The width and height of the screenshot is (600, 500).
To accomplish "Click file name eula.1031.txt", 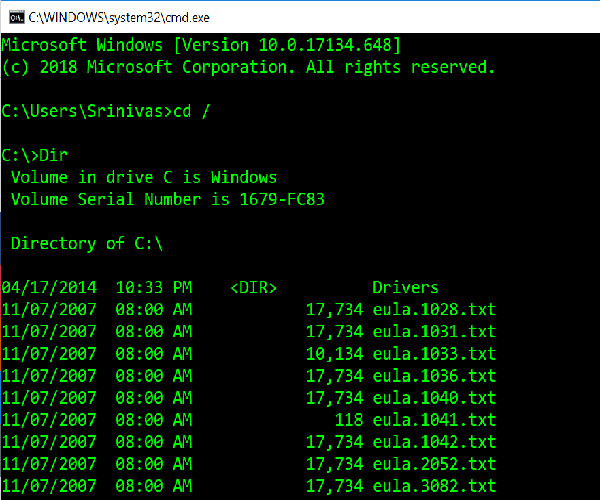I will pos(434,332).
